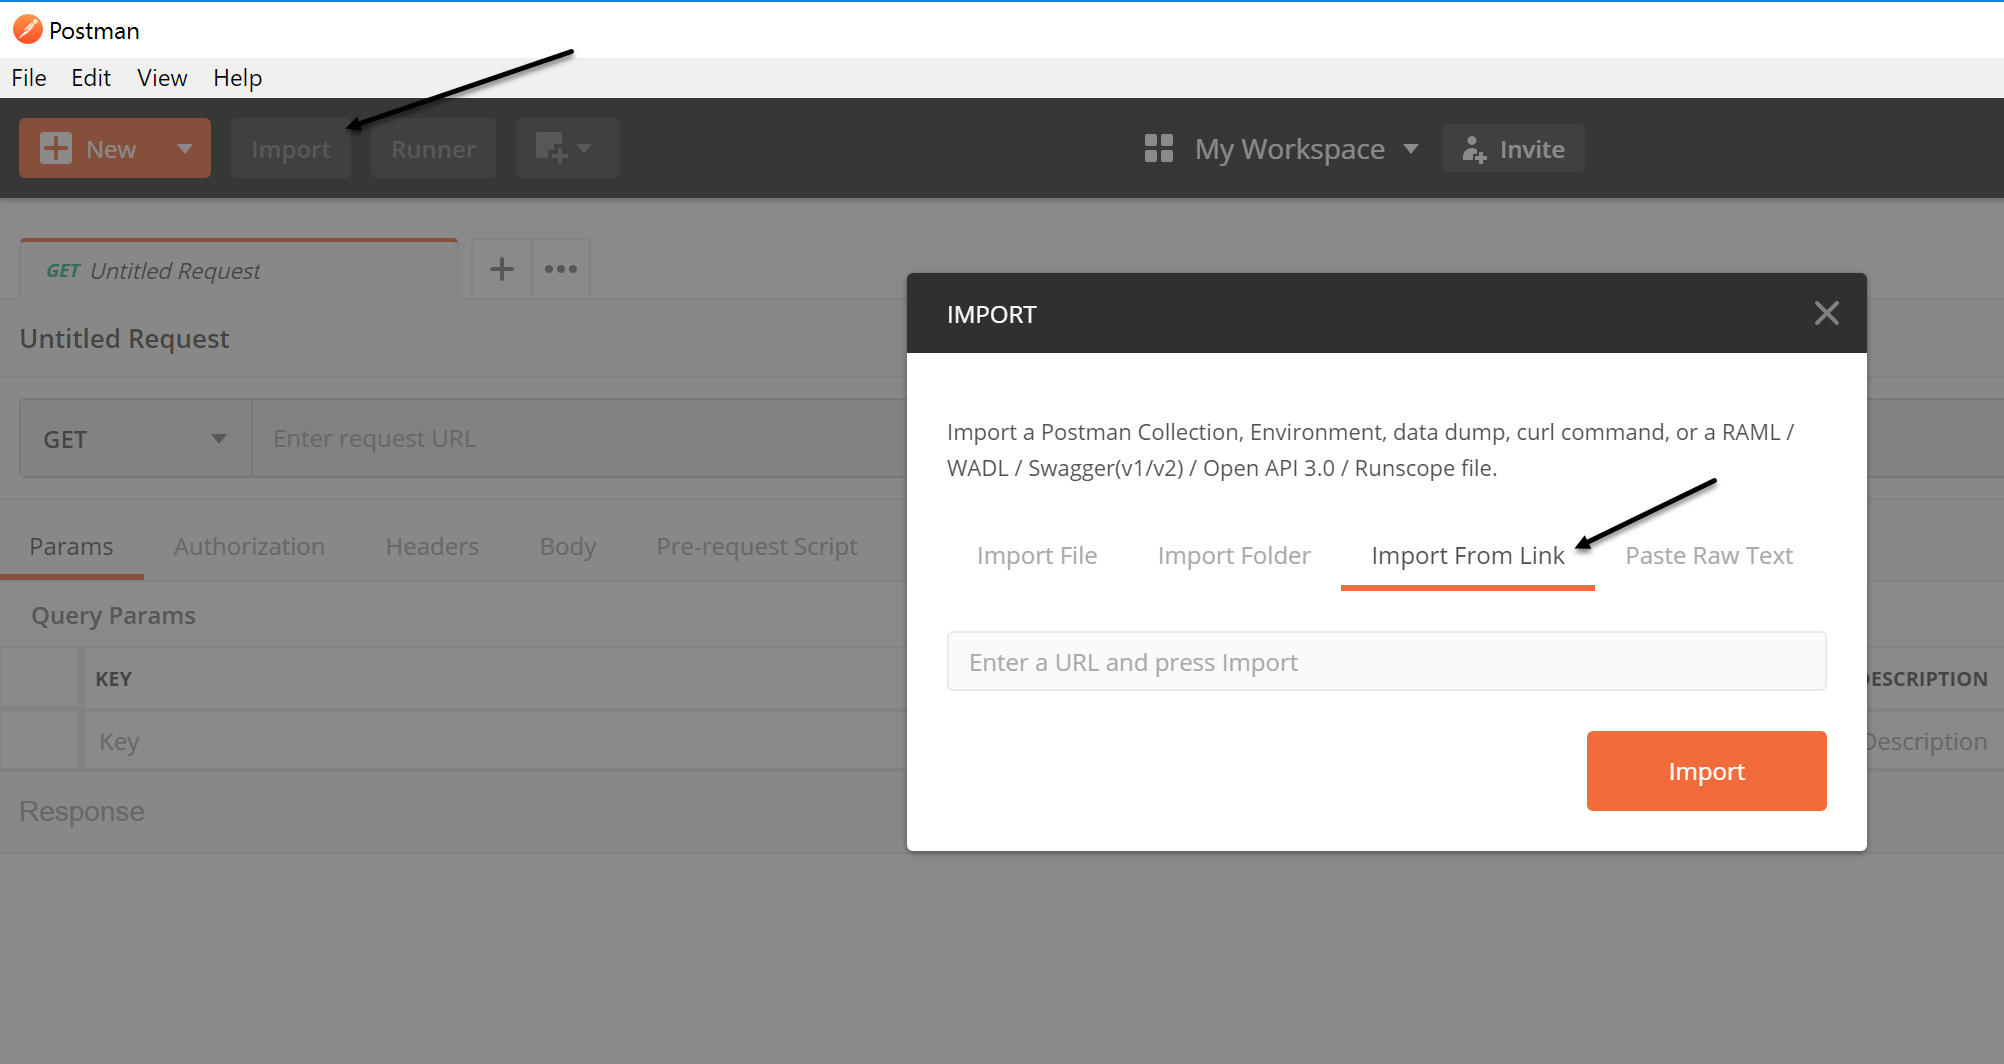Image resolution: width=2004 pixels, height=1064 pixels.
Task: Add a new request tab with plus icon
Action: (x=502, y=269)
